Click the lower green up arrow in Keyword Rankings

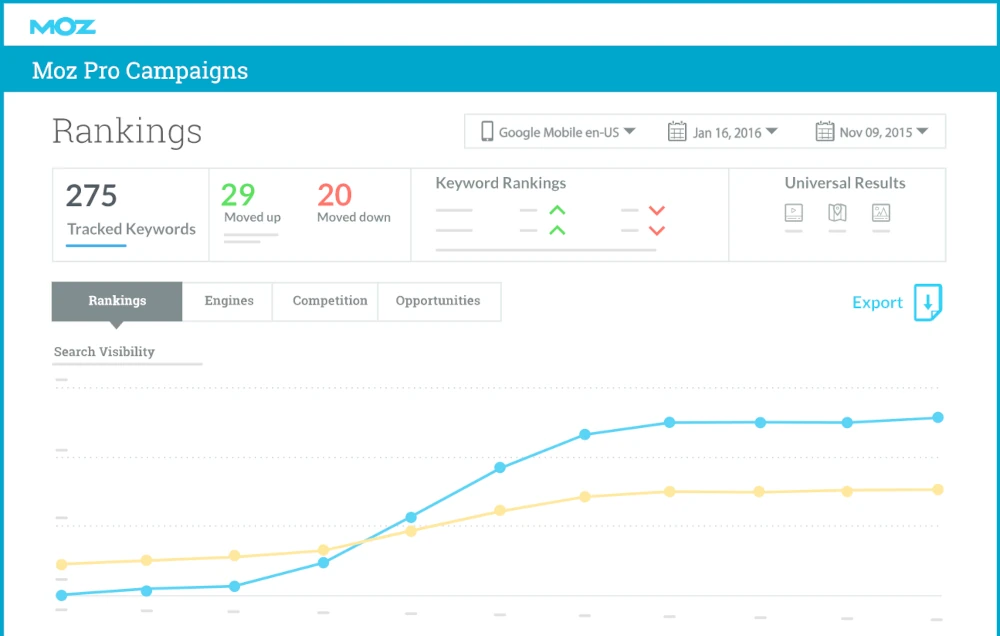pyautogui.click(x=557, y=230)
